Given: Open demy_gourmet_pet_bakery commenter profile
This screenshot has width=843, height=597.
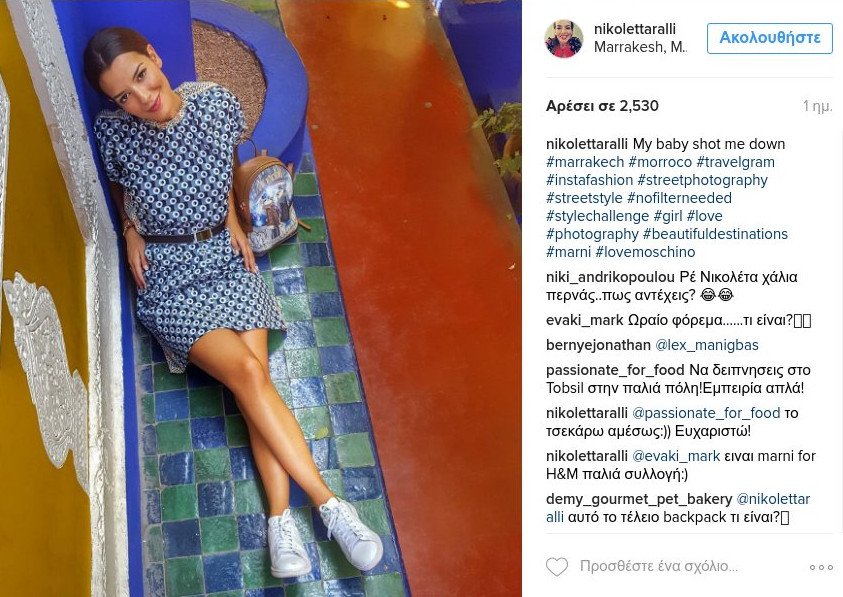Looking at the screenshot, I should pyautogui.click(x=639, y=499).
